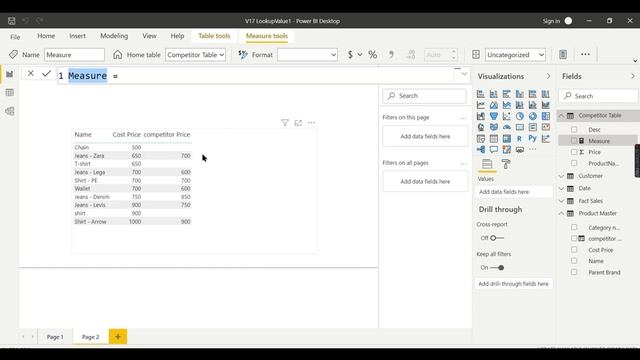
Task: Select the Python visual icon
Action: [533, 139]
